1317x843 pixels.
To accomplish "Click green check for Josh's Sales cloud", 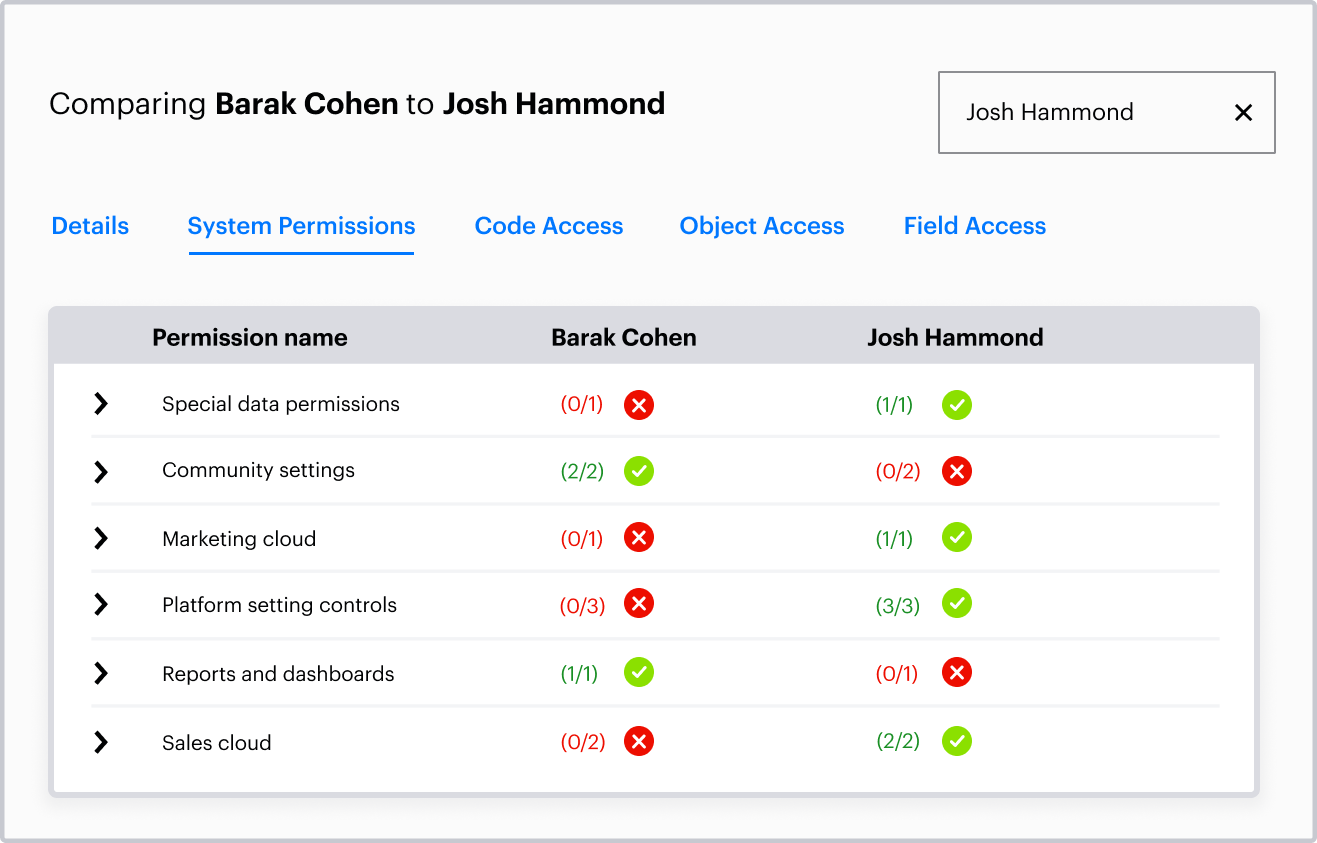I will (956, 741).
